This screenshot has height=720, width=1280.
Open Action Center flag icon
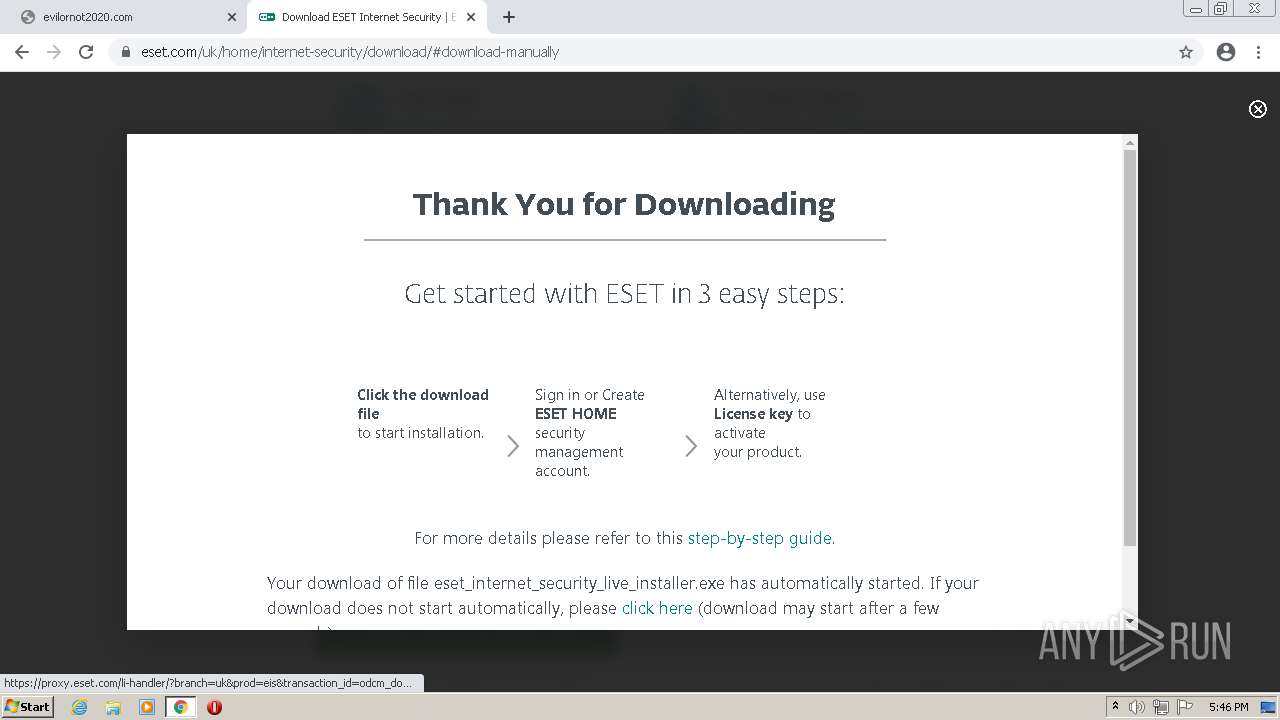(1184, 707)
